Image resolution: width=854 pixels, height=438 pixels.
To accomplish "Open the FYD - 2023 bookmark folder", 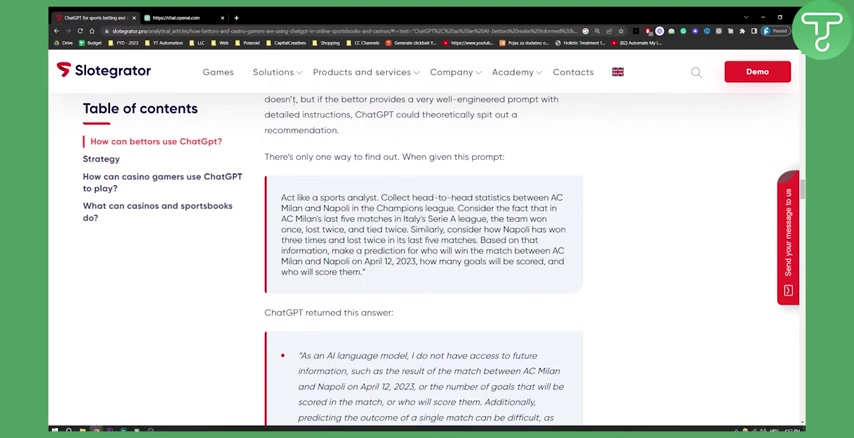I will tap(123, 42).
